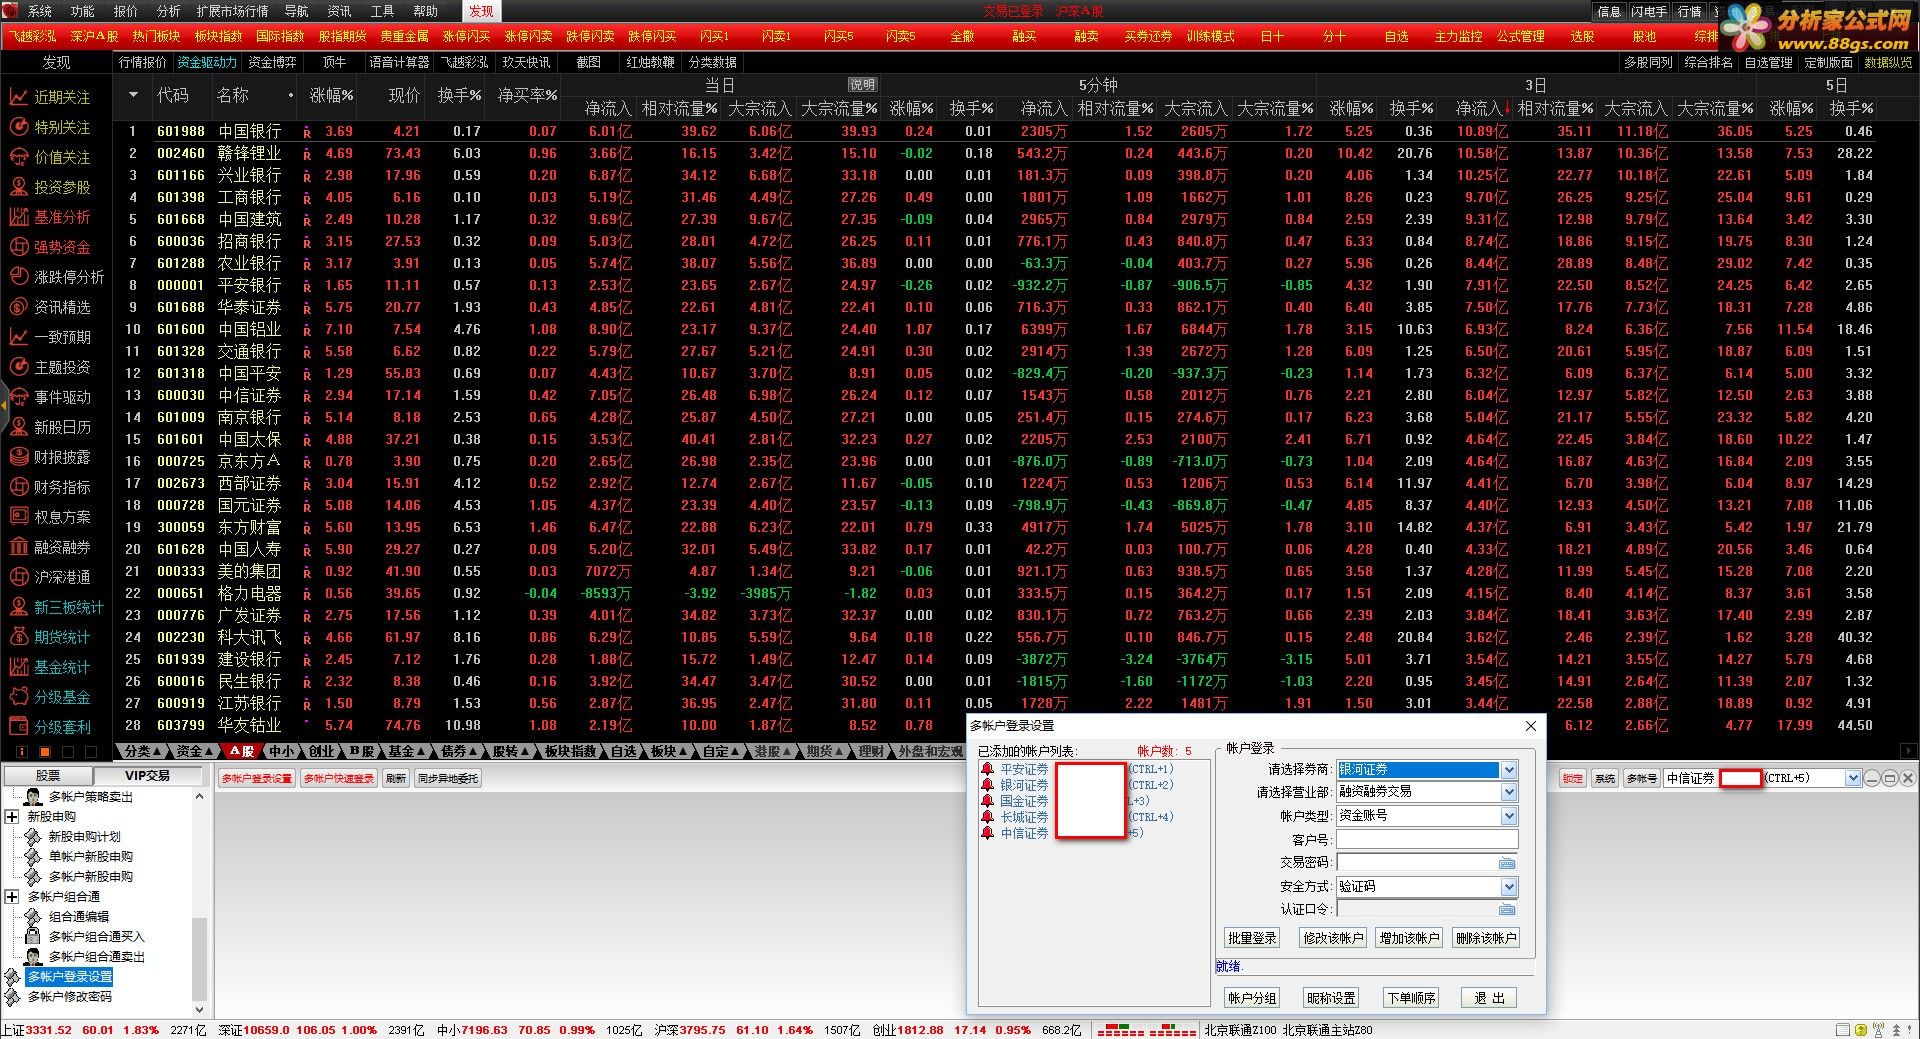Click the 多帐户快速登录 toolbar button
The image size is (1920, 1039).
click(339, 778)
